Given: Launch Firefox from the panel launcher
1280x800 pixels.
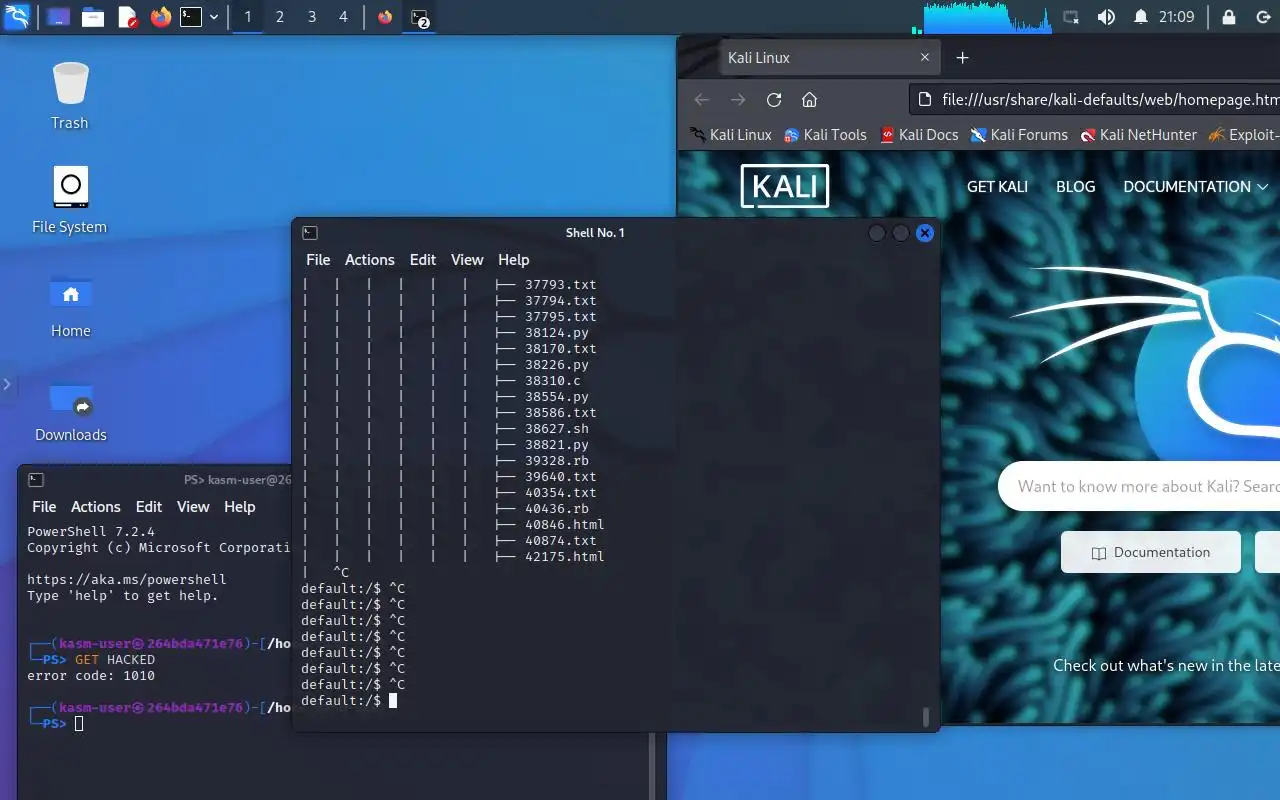Looking at the screenshot, I should pos(161,17).
